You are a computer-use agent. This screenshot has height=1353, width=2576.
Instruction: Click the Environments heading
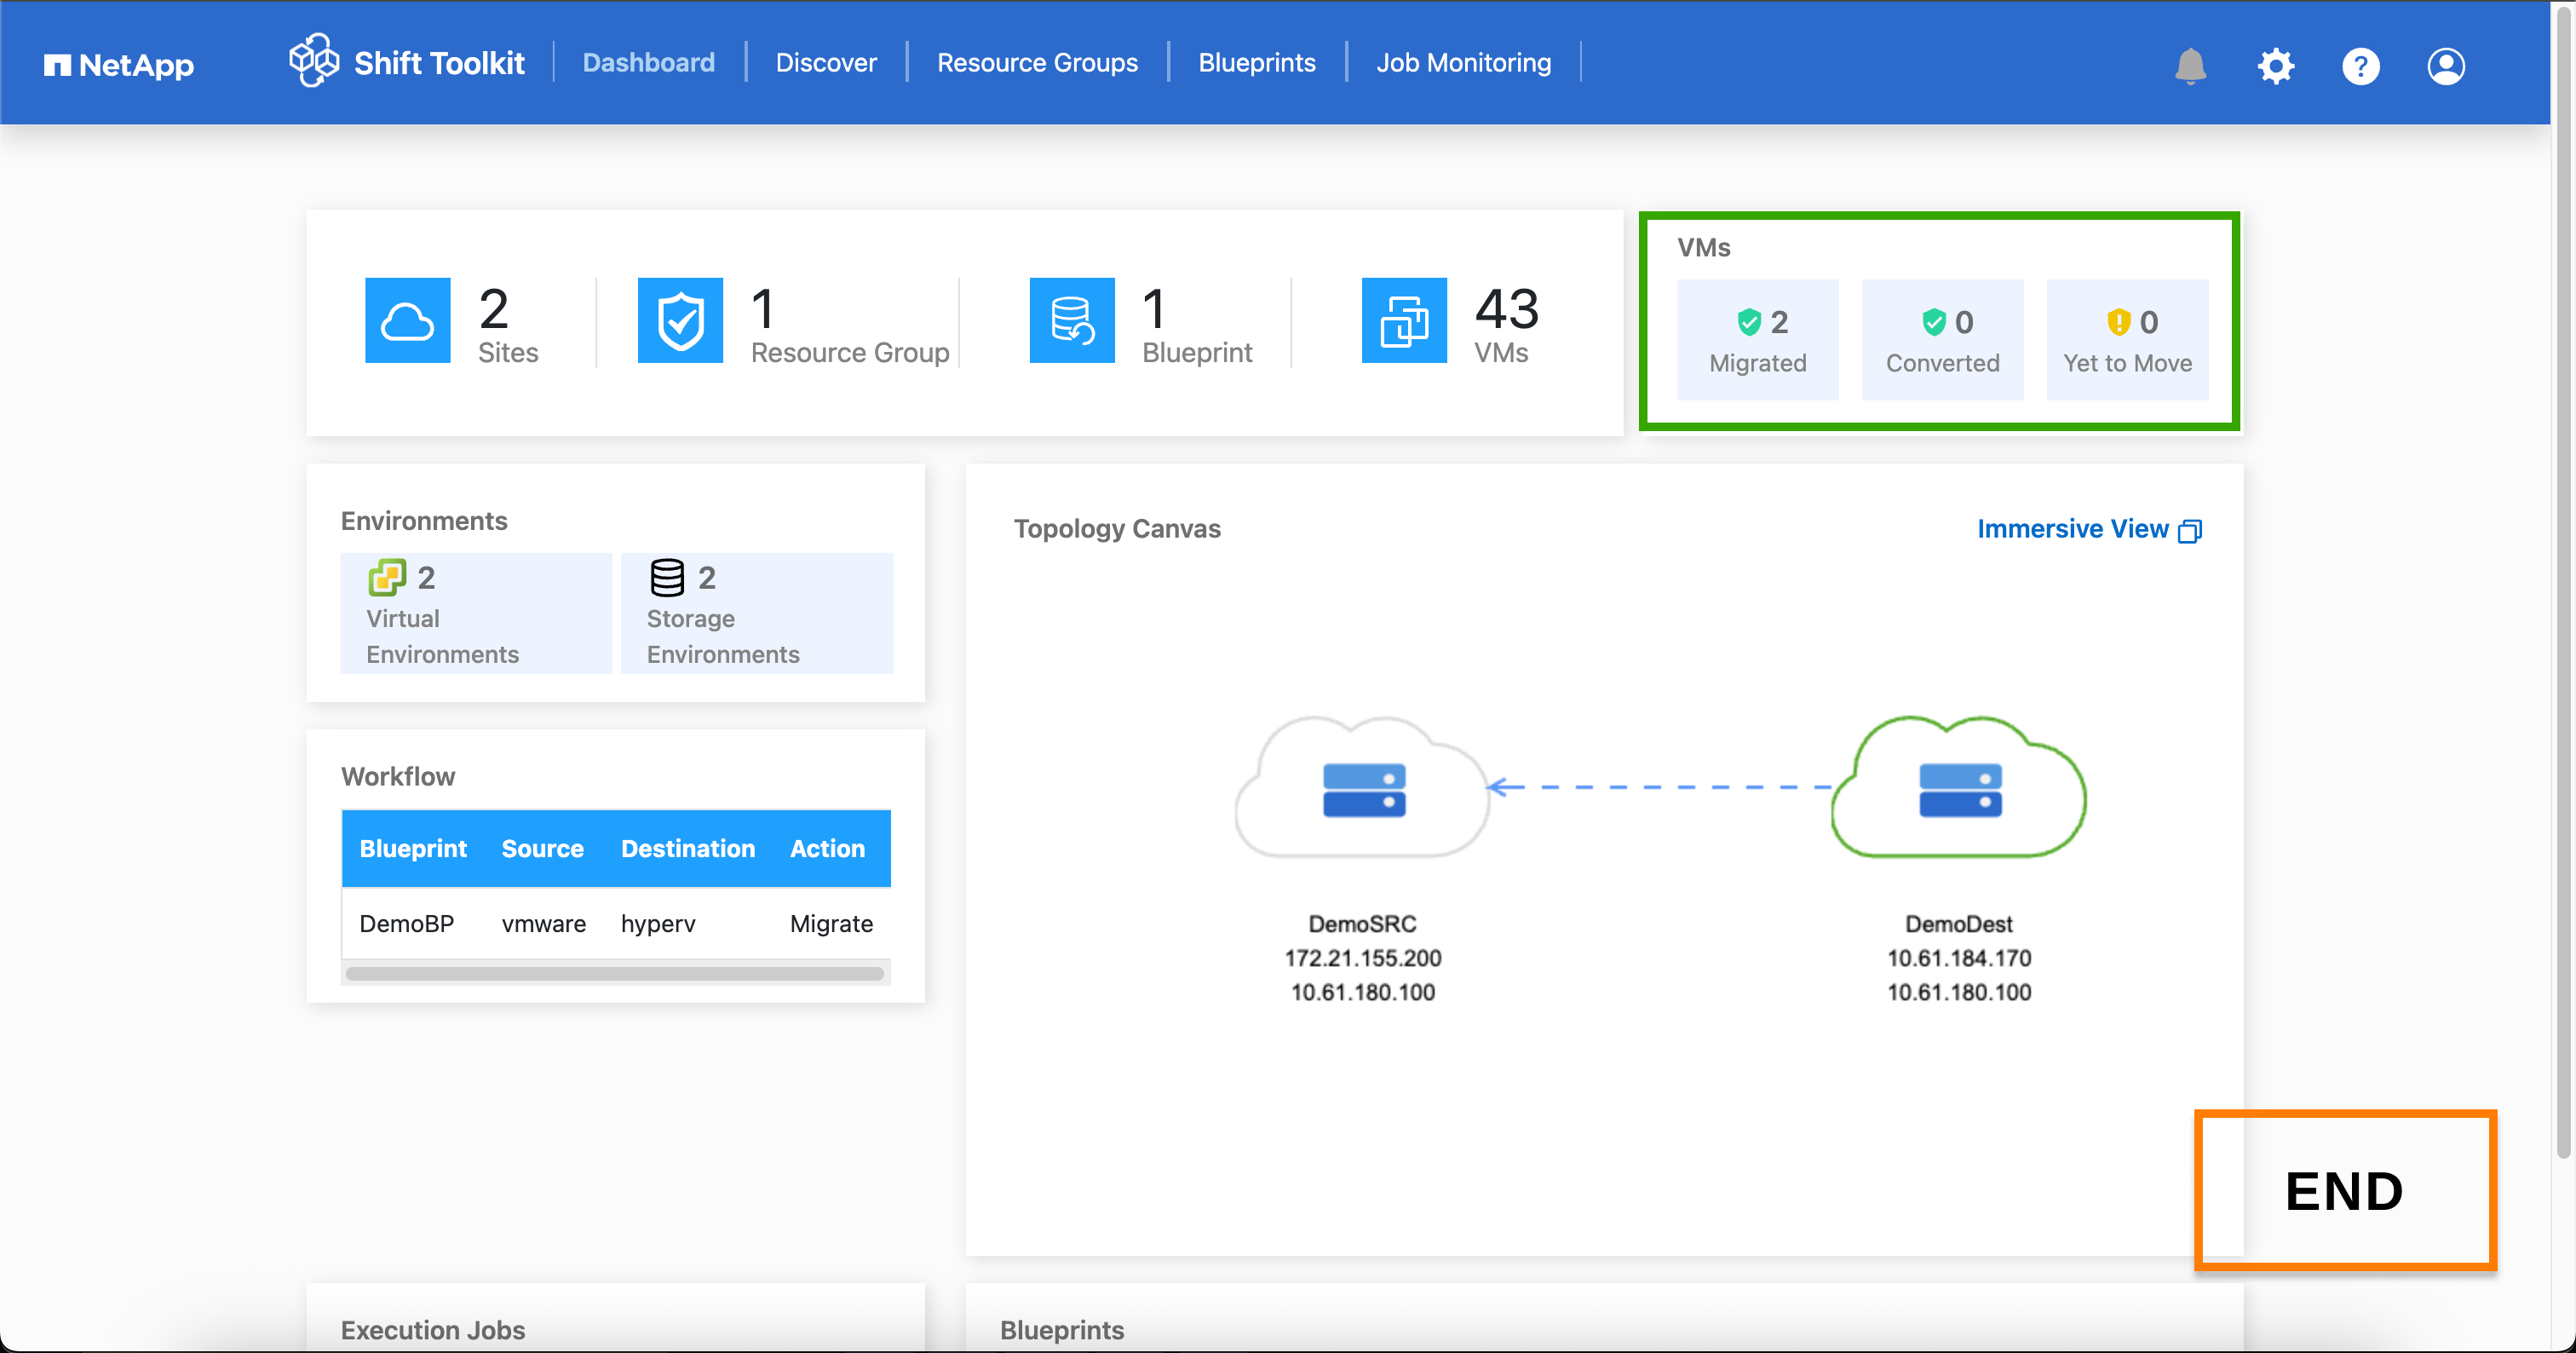(x=424, y=520)
